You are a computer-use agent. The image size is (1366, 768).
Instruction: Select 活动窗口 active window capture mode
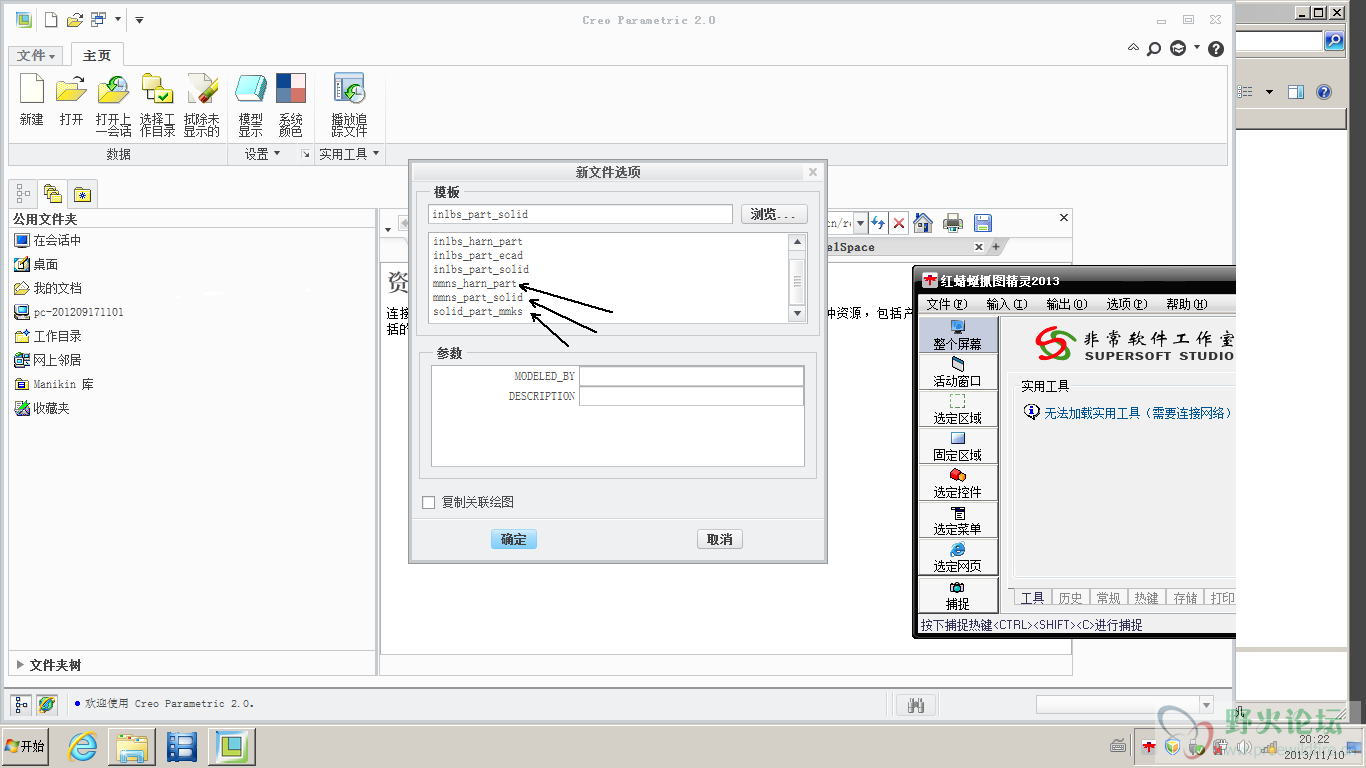pos(957,372)
